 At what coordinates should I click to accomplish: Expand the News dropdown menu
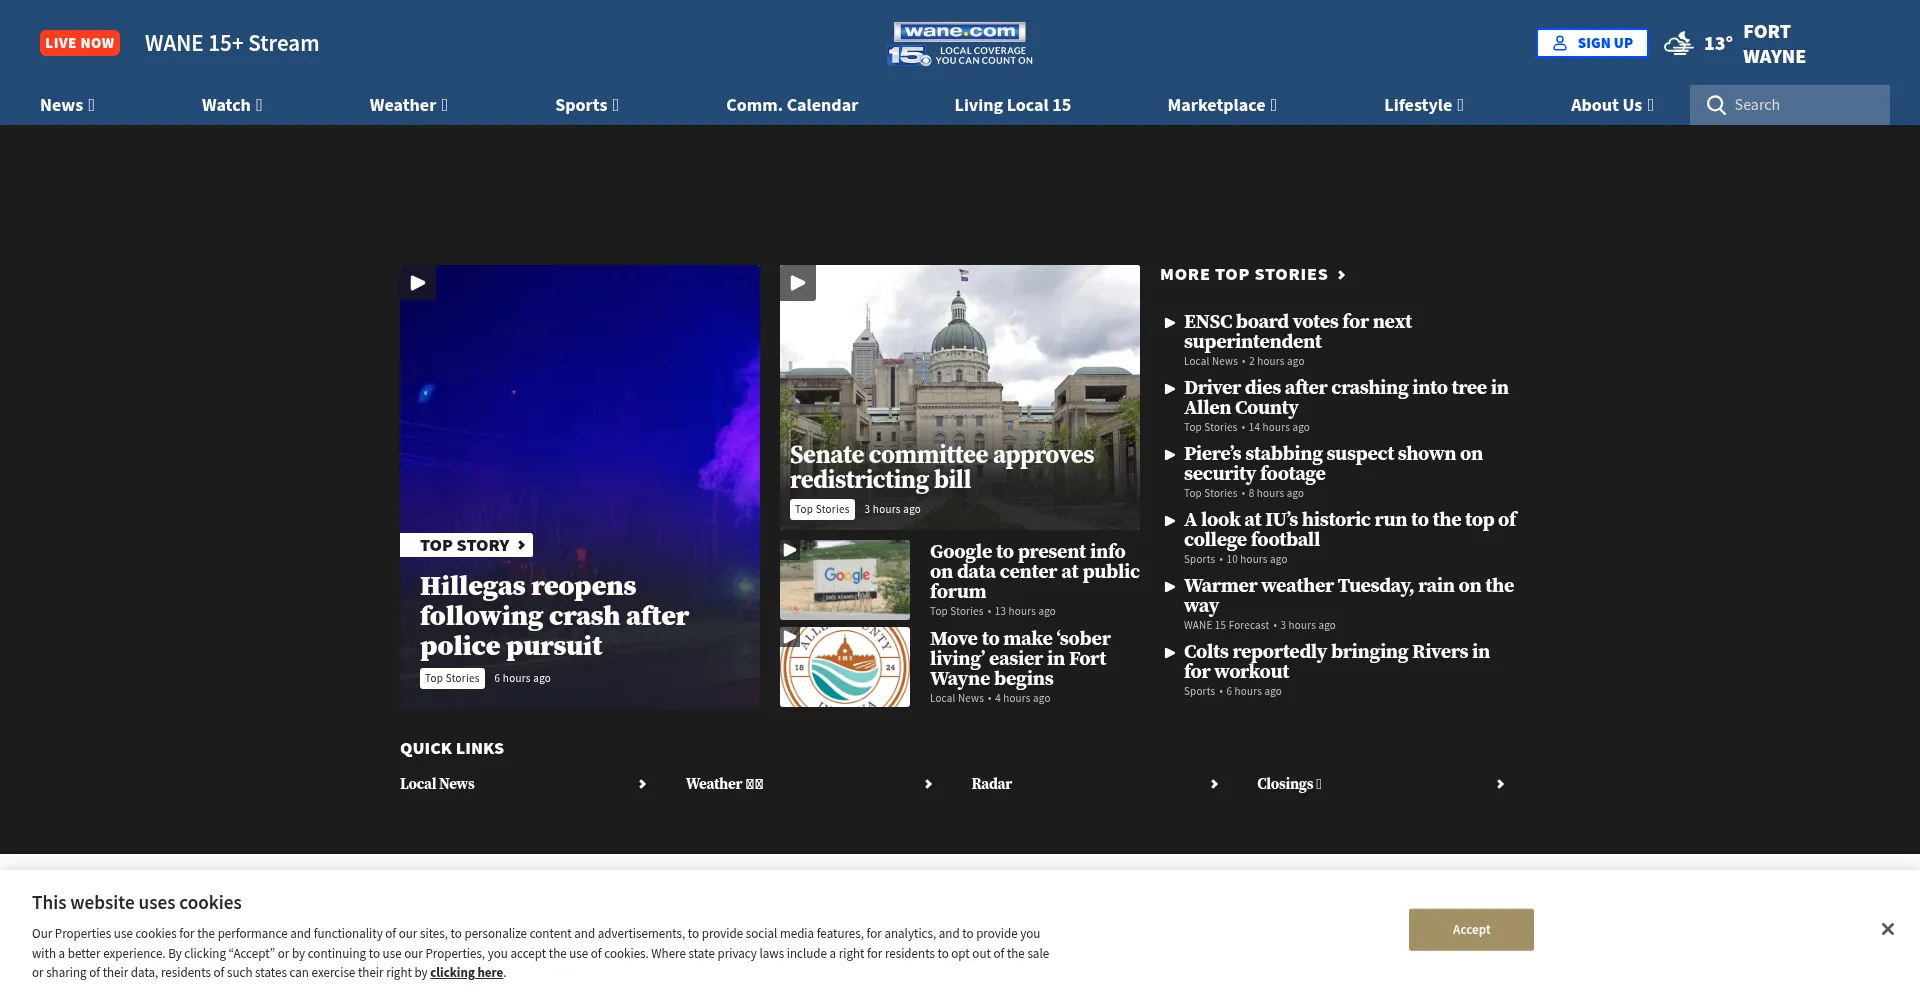coord(67,105)
